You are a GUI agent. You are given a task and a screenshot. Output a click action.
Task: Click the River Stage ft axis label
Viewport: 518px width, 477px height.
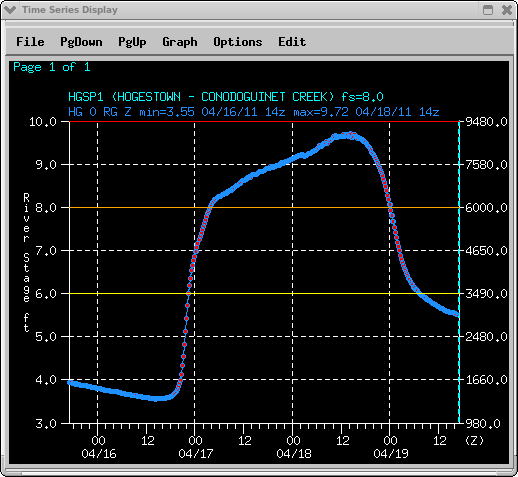(x=26, y=262)
